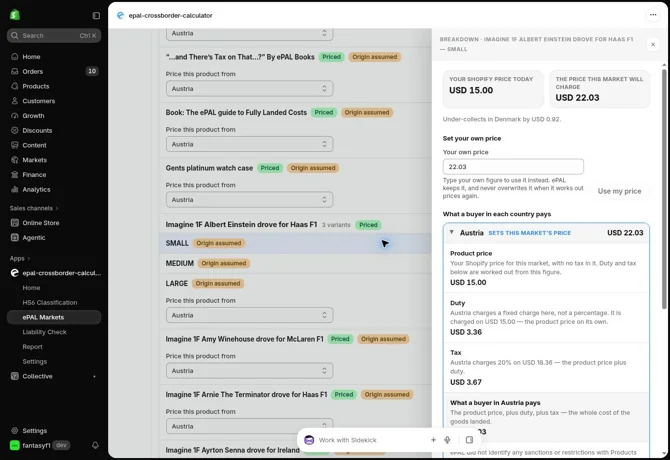Open the three-dot more menu in header
Screen dimensions: 670x460
[653, 15]
